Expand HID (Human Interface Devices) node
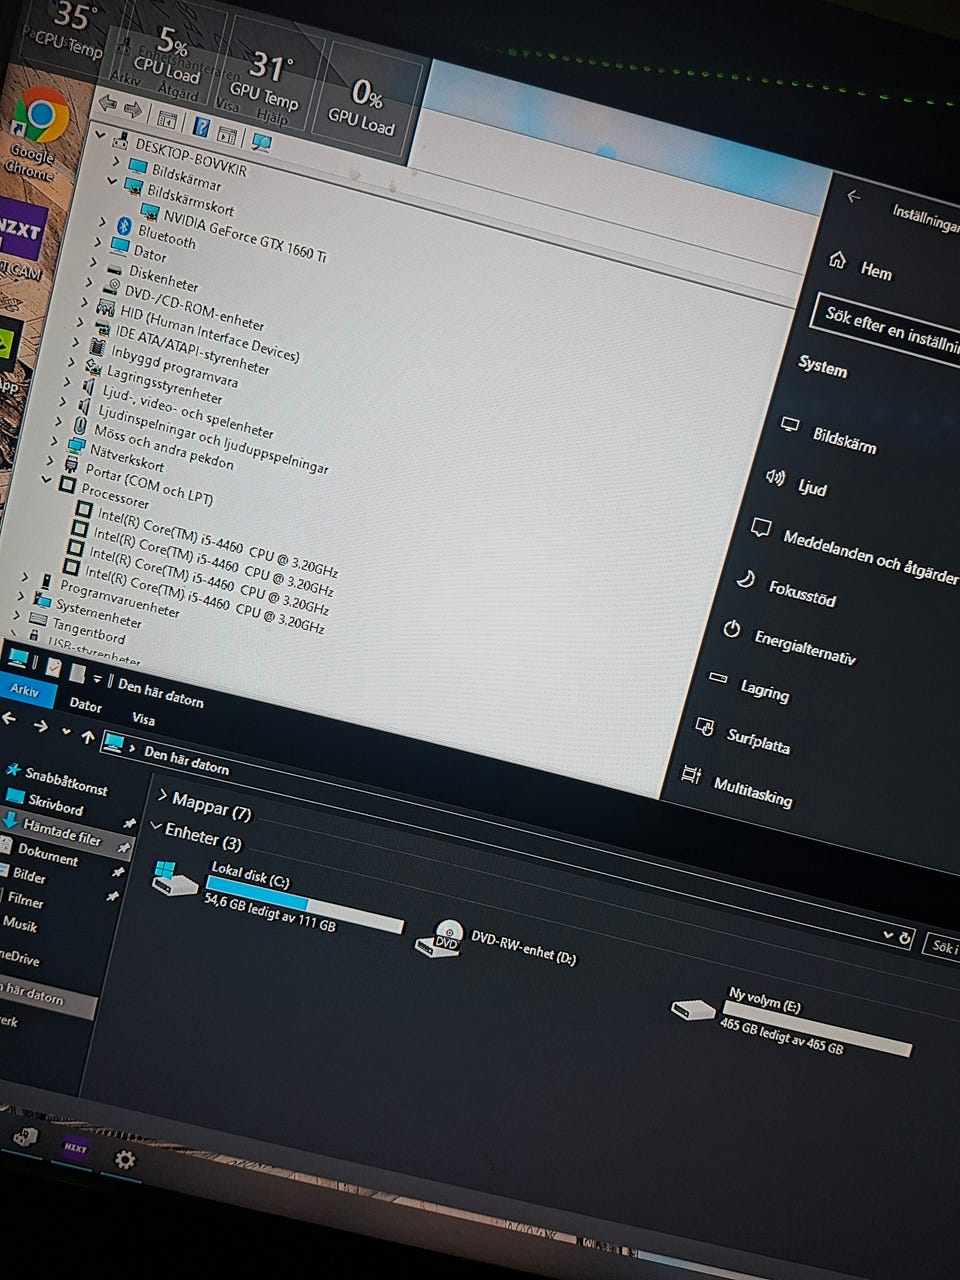 click(85, 303)
